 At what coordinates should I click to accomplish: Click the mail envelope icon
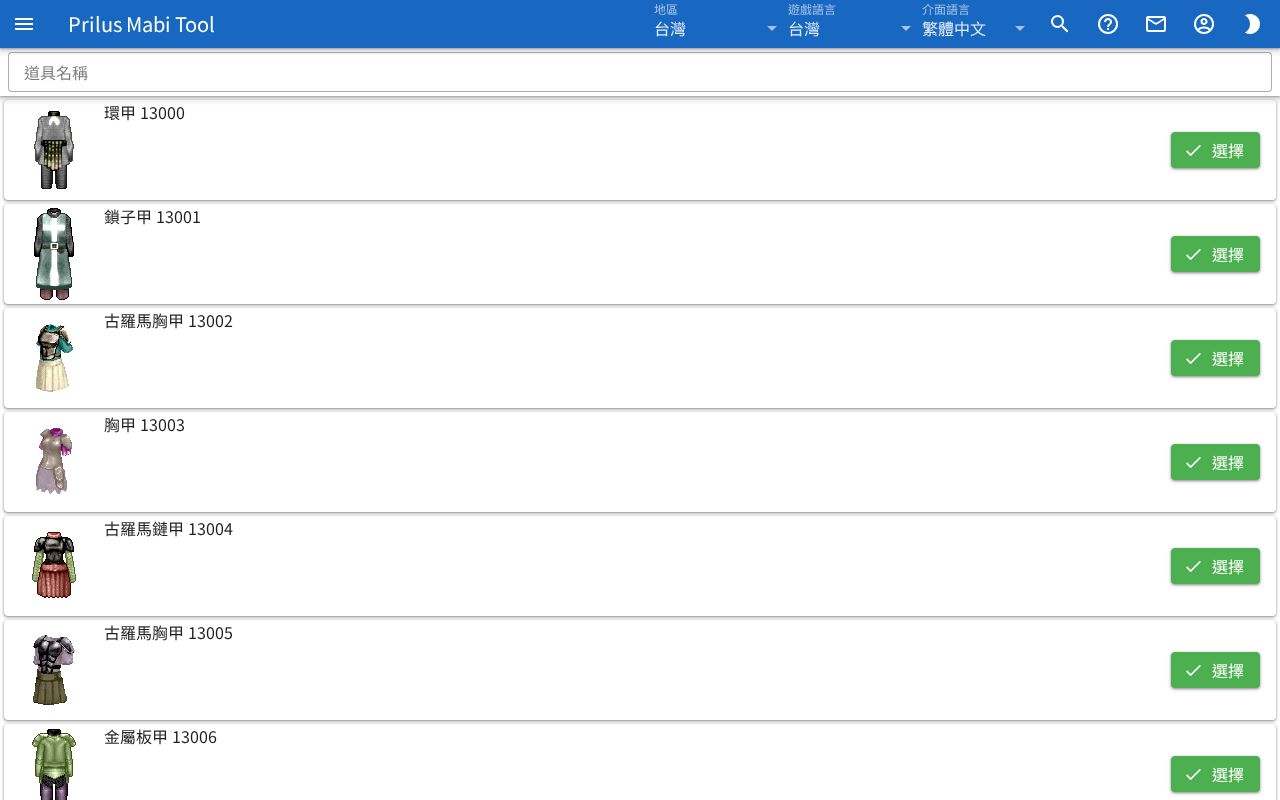(1156, 24)
